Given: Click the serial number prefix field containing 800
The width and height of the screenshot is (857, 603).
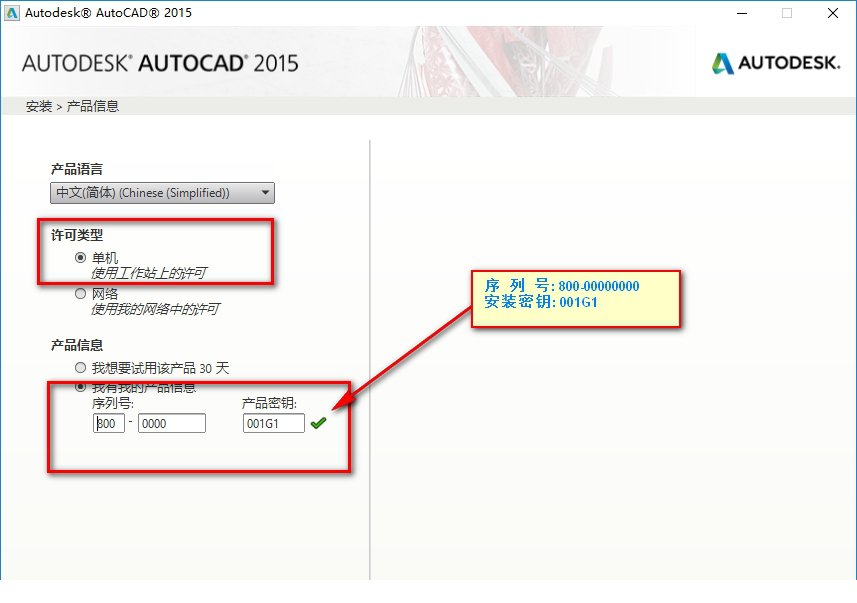Looking at the screenshot, I should 109,424.
